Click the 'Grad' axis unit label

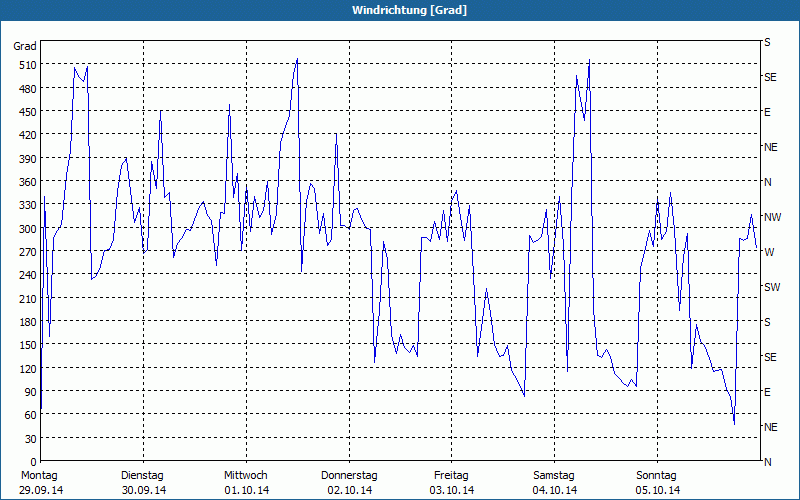coord(25,46)
